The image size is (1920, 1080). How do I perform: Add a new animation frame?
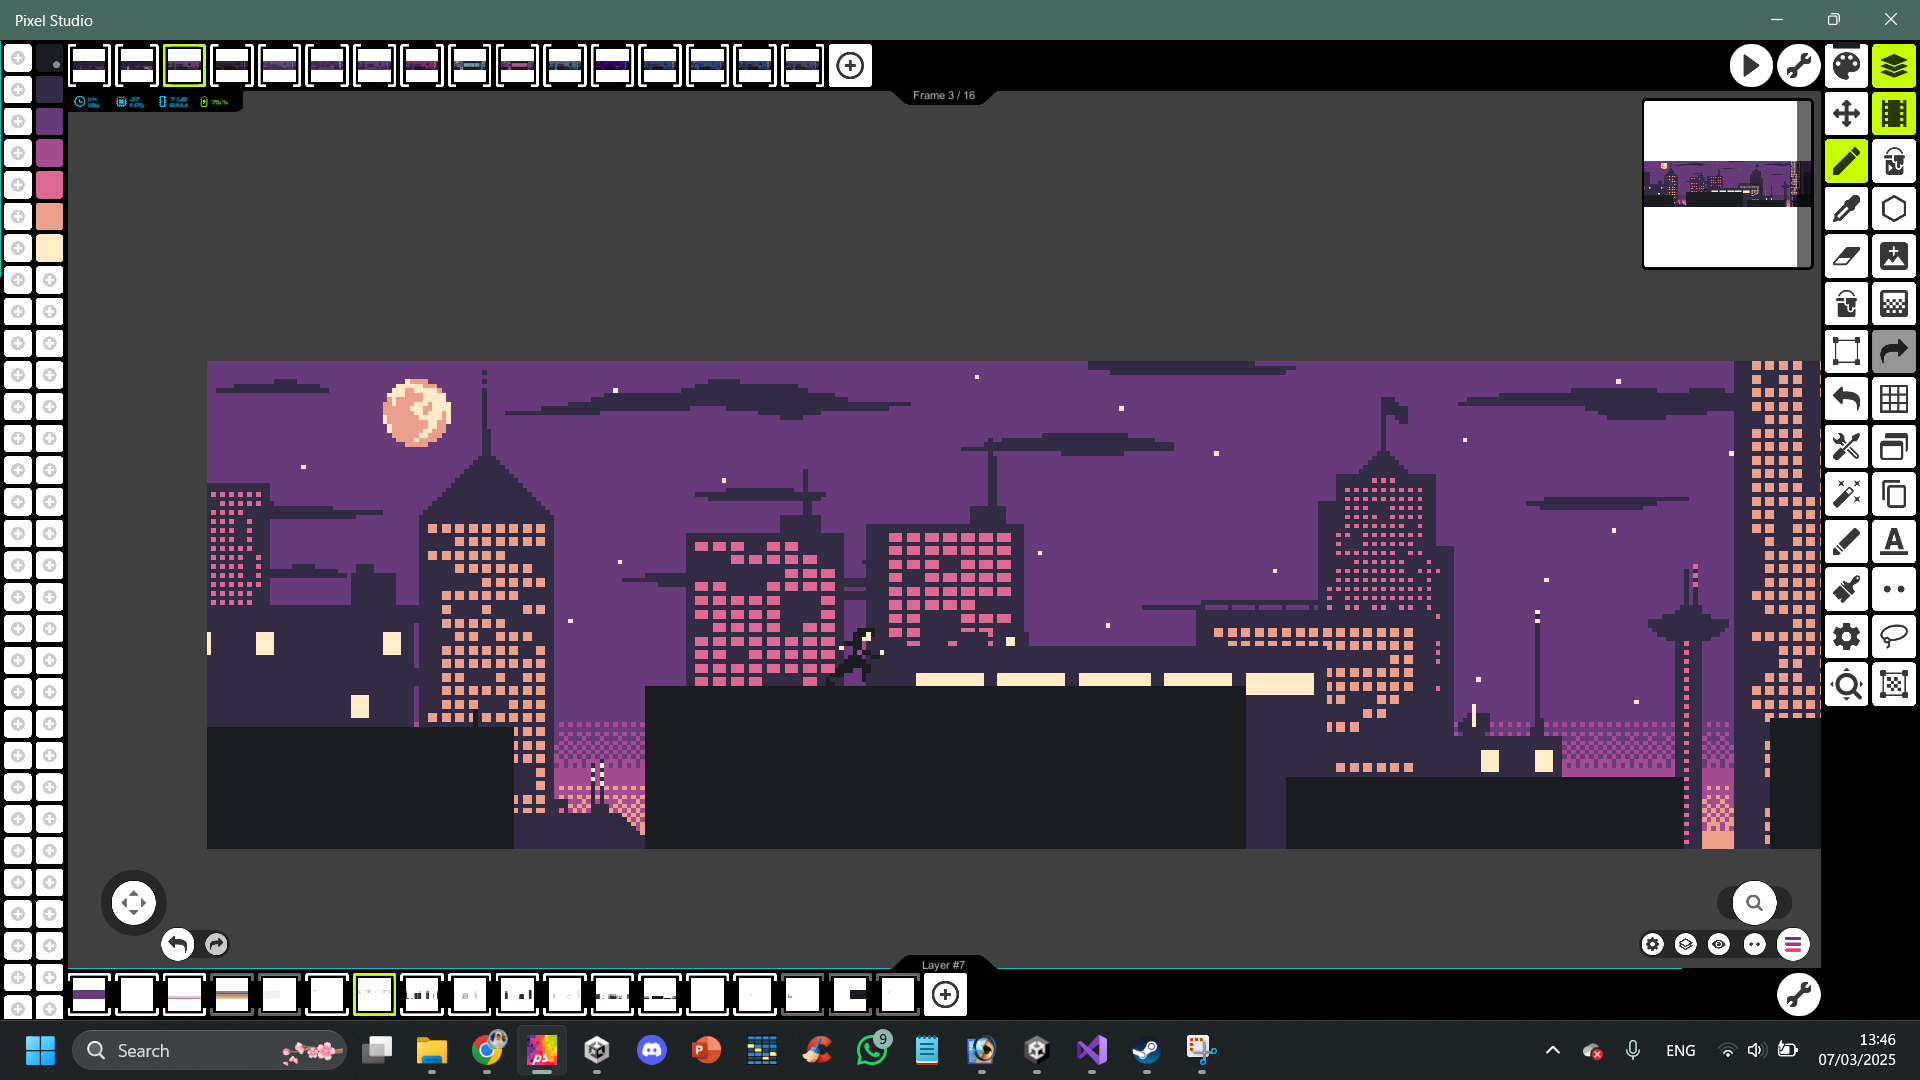pyautogui.click(x=850, y=66)
